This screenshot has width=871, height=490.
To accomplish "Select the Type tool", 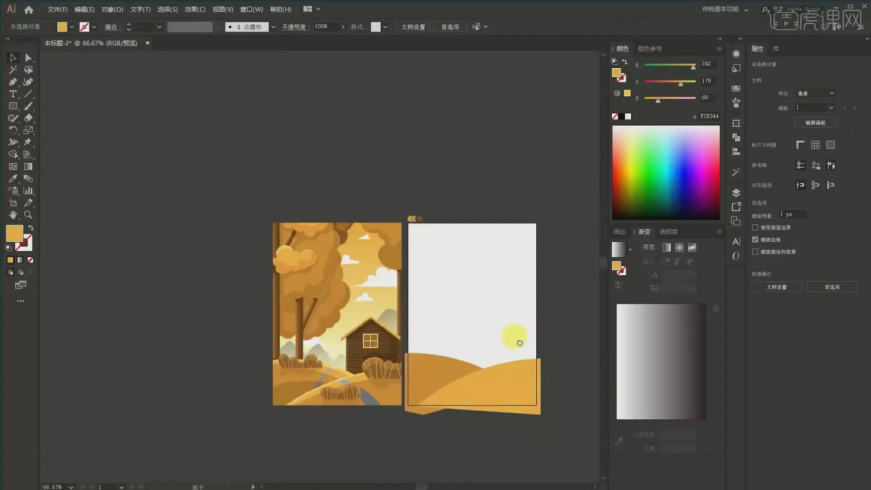I will [x=13, y=94].
